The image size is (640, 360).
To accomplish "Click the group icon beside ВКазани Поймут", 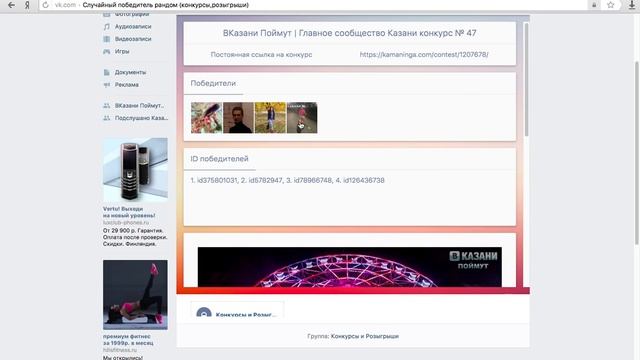I will point(107,106).
